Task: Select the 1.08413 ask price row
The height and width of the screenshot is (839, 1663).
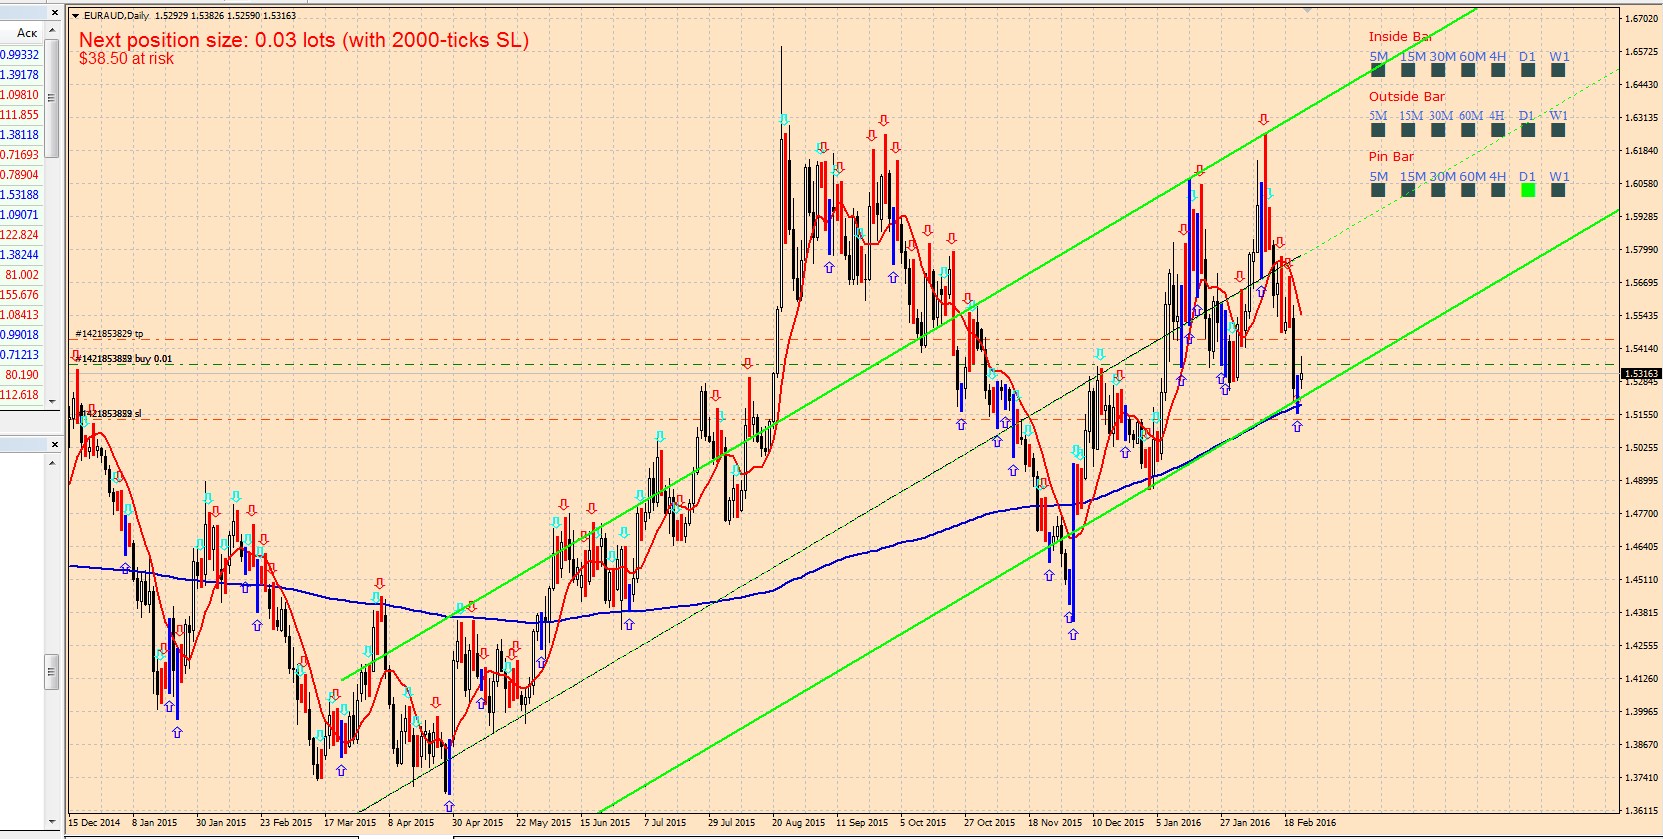Action: click(22, 315)
